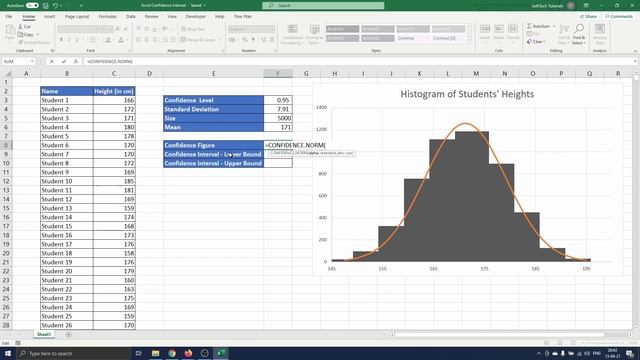This screenshot has height=360, width=640.
Task: Click the Copy icon
Action: click(20, 35)
